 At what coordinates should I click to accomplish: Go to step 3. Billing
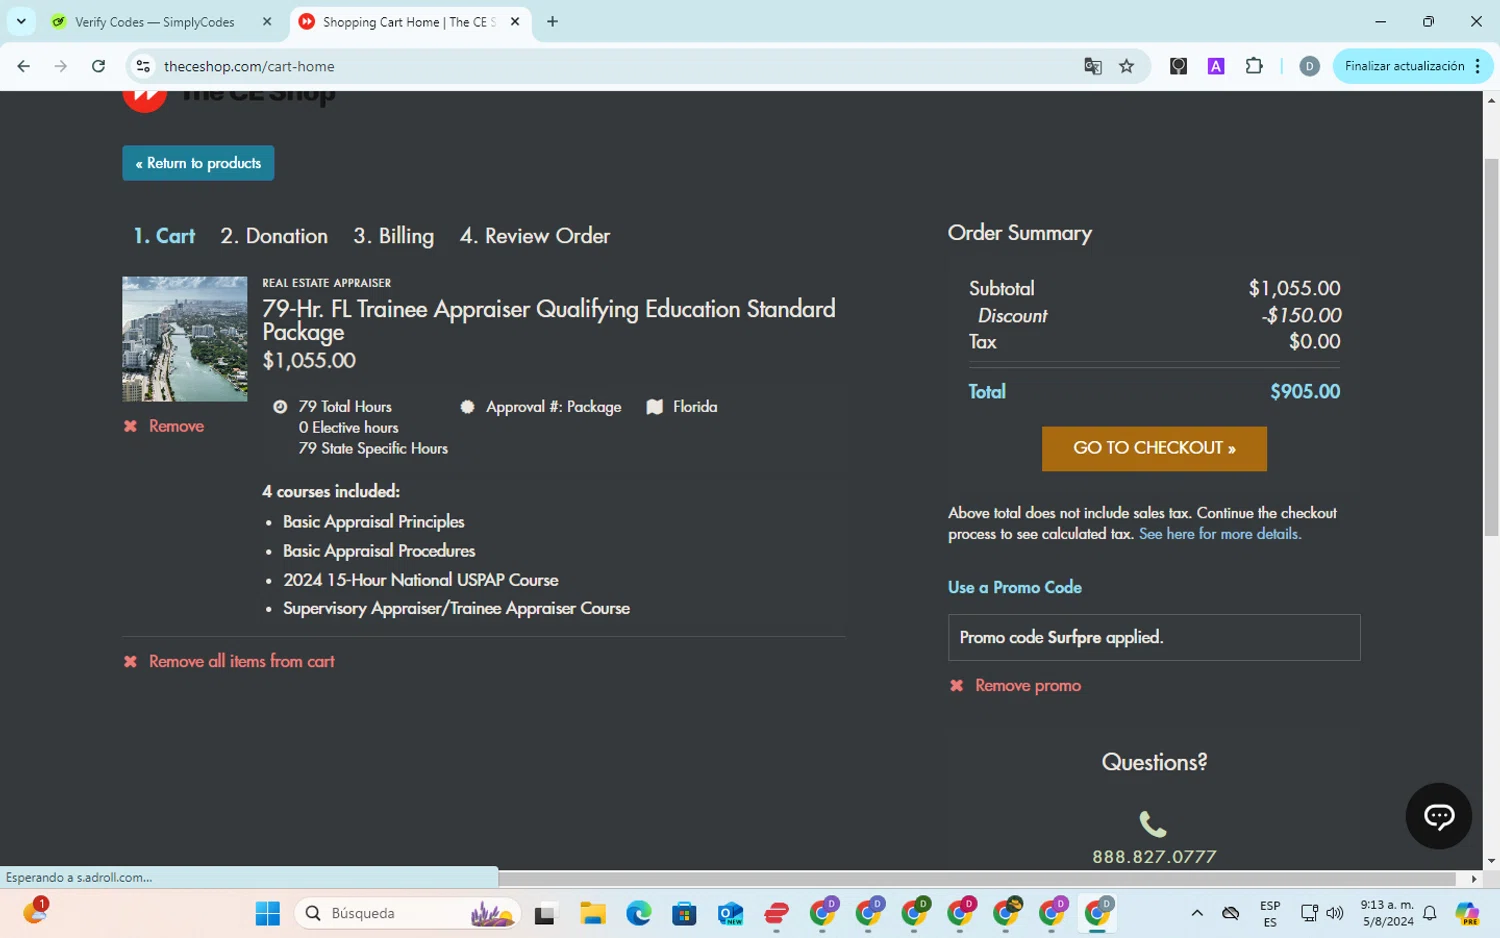[x=393, y=236]
